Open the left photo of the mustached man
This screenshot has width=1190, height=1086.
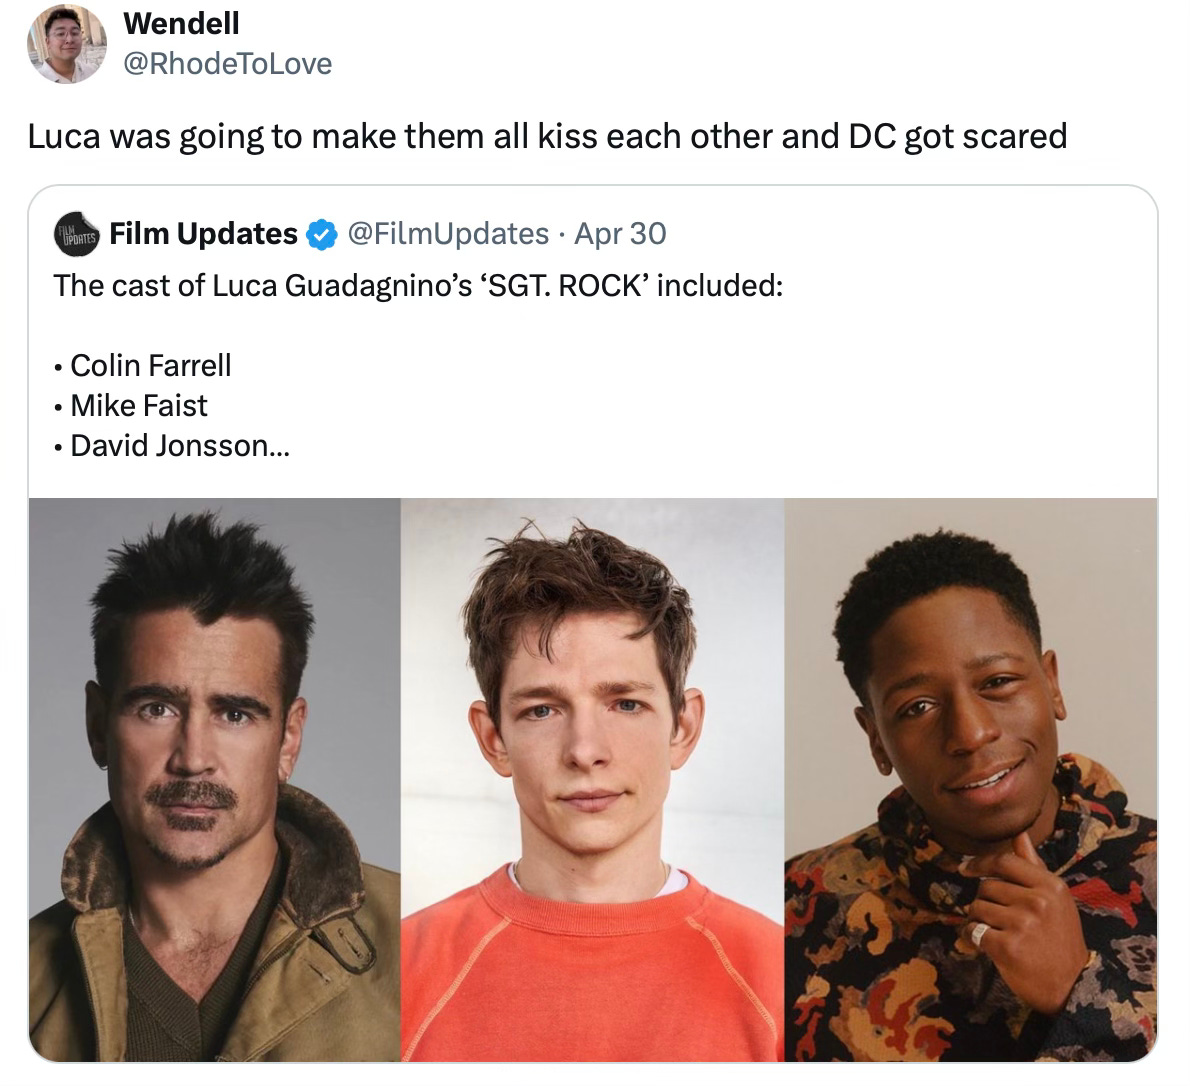pyautogui.click(x=215, y=779)
